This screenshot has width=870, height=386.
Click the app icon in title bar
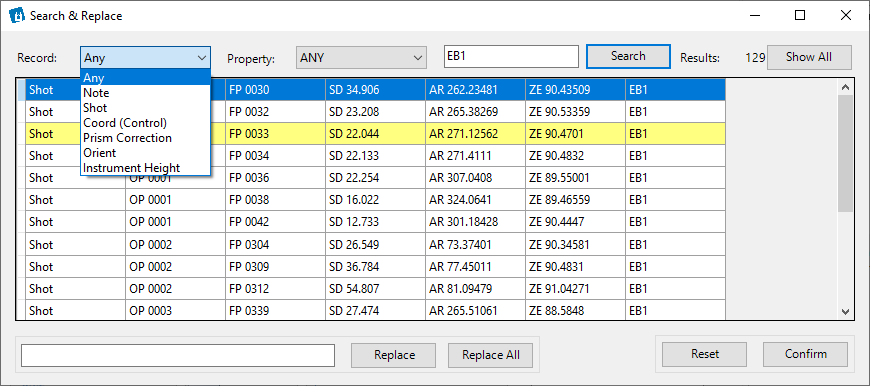pyautogui.click(x=18, y=16)
